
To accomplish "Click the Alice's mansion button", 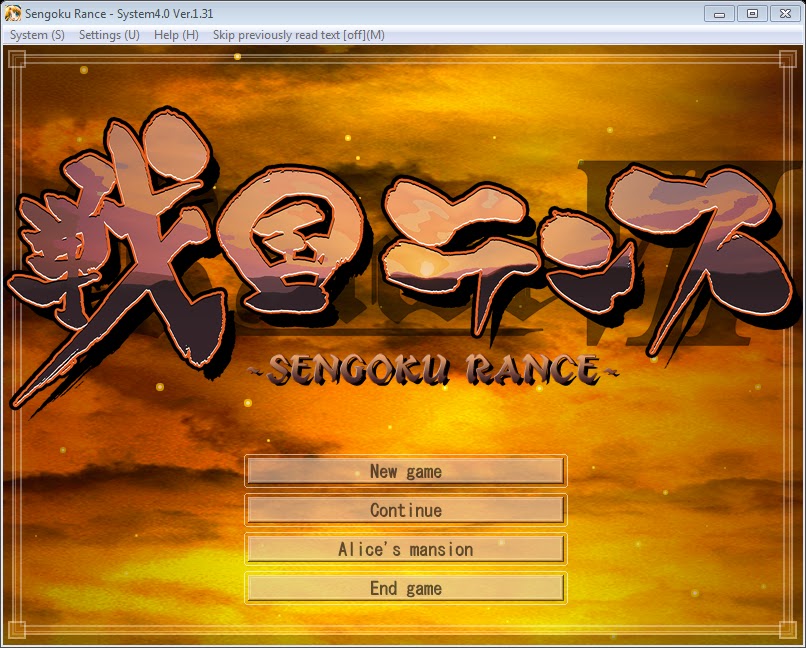I will pyautogui.click(x=404, y=549).
